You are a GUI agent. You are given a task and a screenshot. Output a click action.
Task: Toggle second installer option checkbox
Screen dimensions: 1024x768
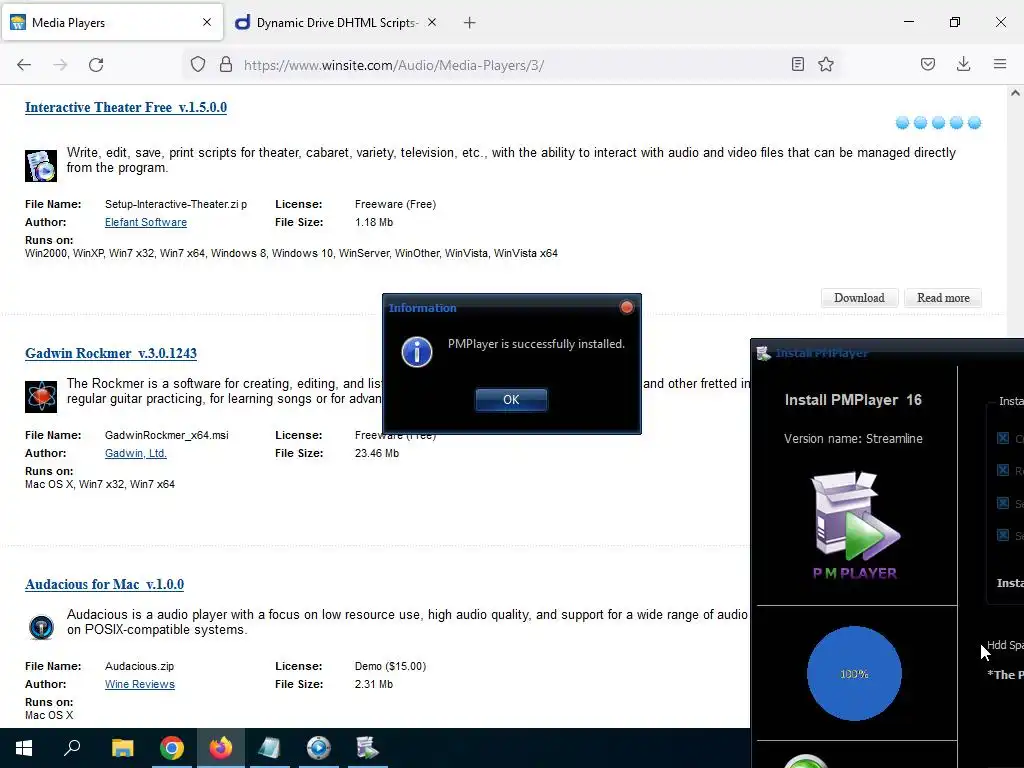(x=1003, y=470)
